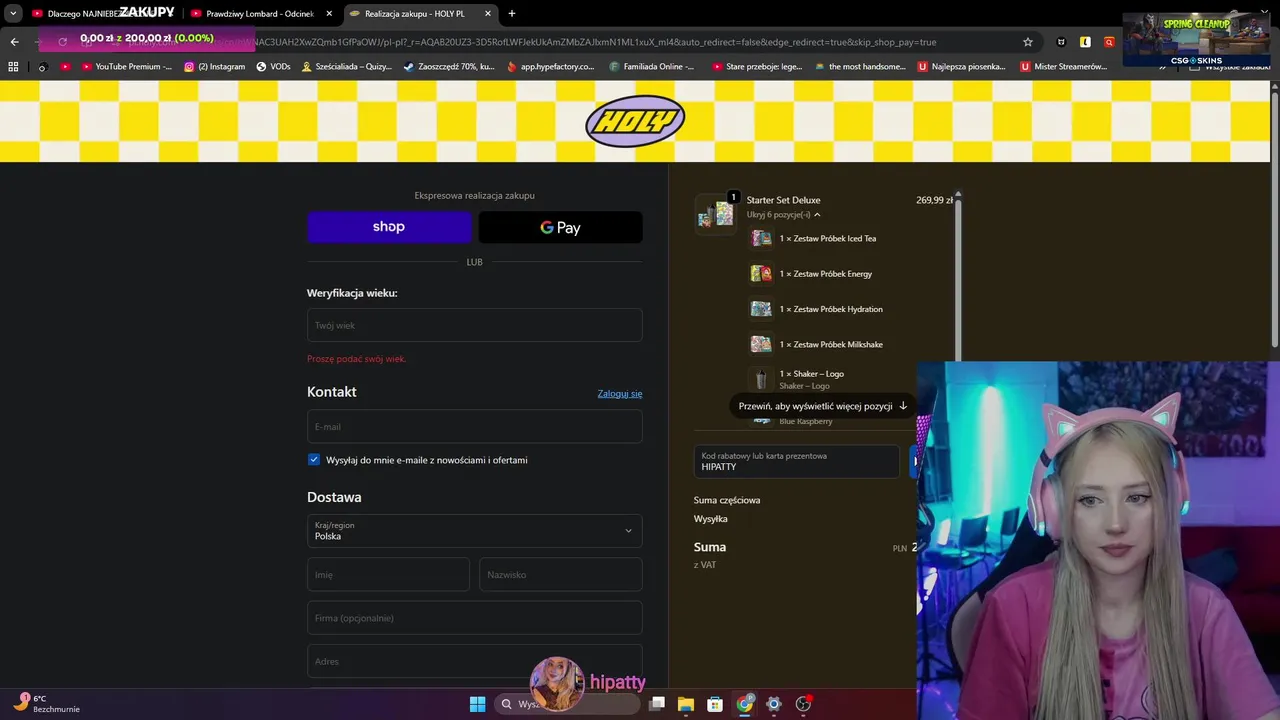The image size is (1280, 720).
Task: Click the Imię input field
Action: (x=388, y=574)
